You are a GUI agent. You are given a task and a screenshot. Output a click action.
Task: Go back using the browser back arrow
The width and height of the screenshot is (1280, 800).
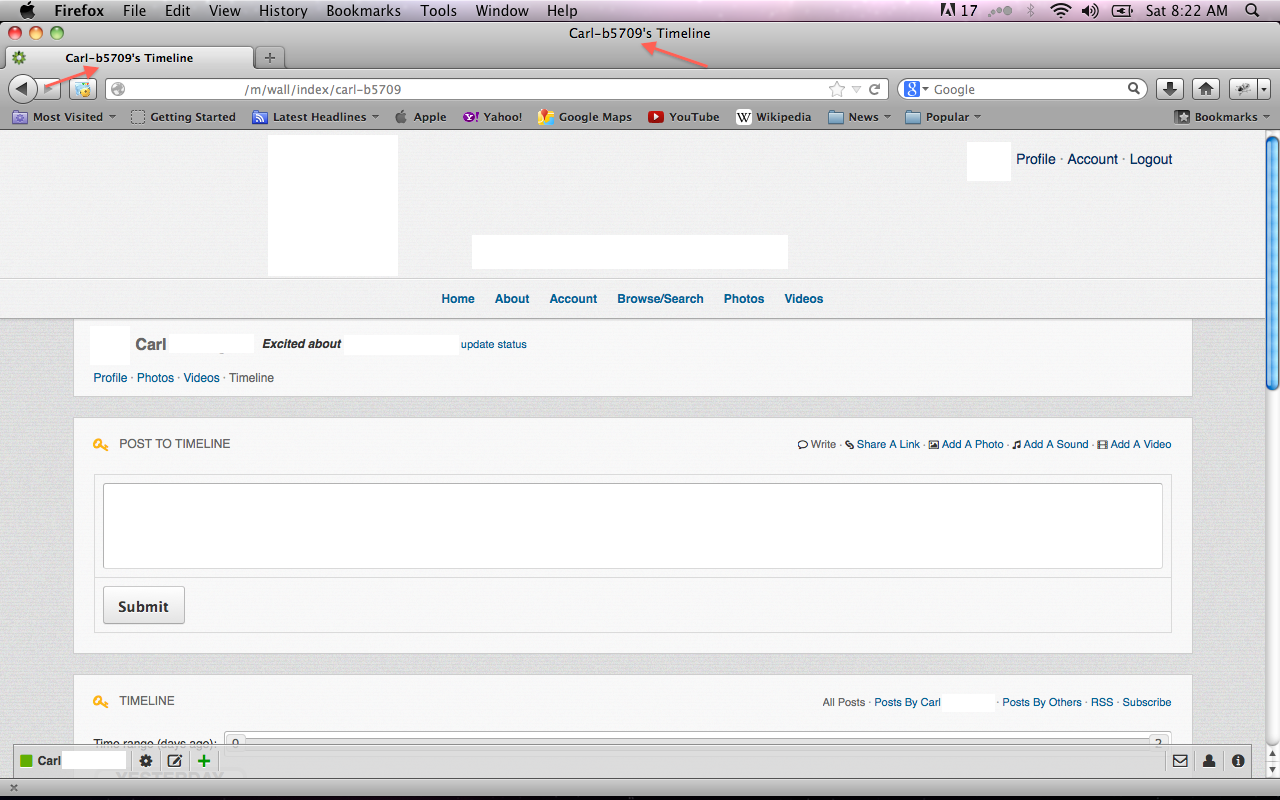(x=22, y=89)
